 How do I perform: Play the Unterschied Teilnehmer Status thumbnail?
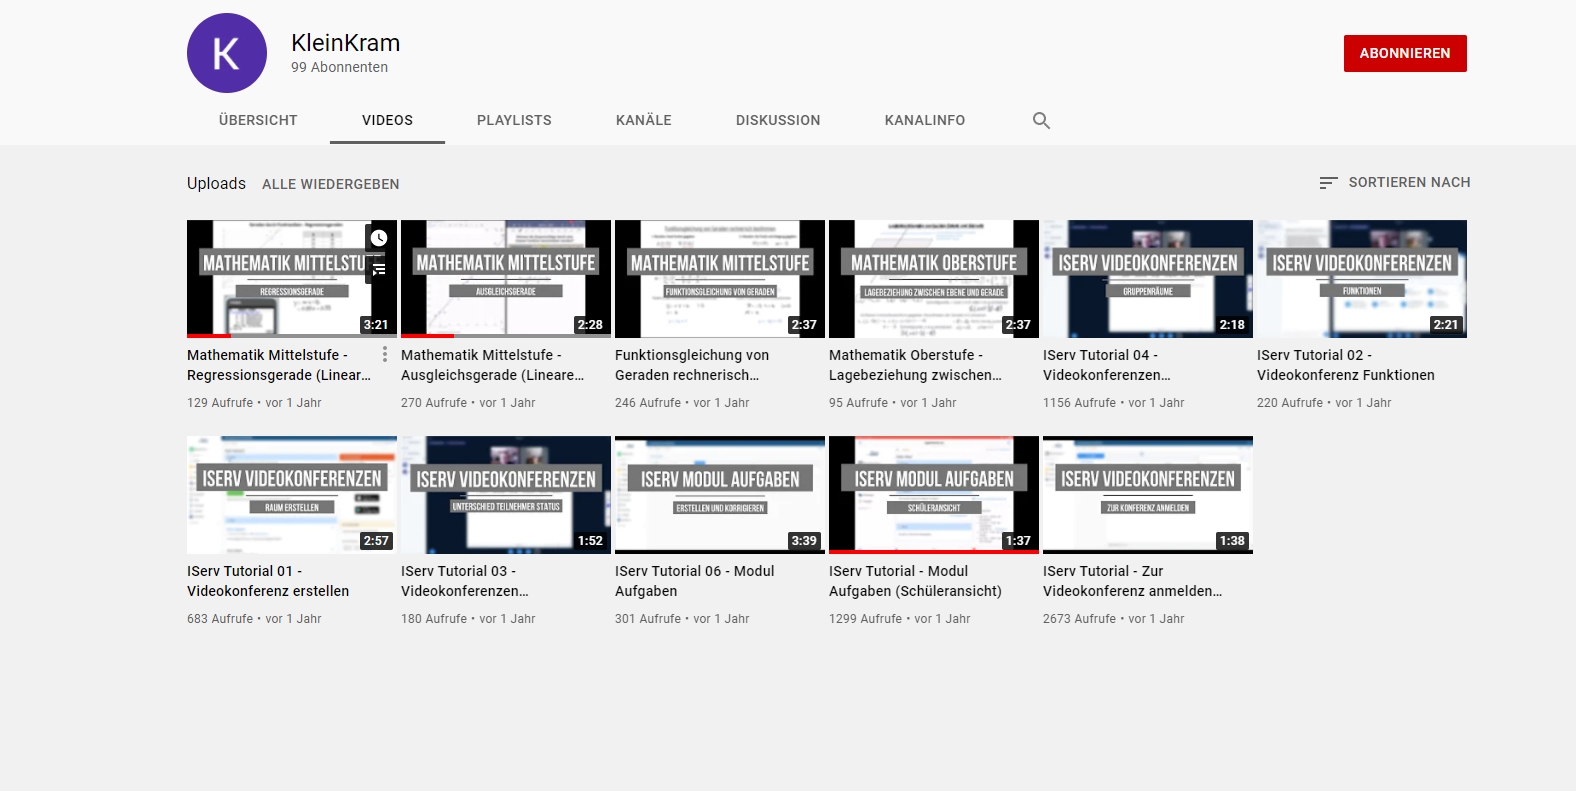click(506, 495)
